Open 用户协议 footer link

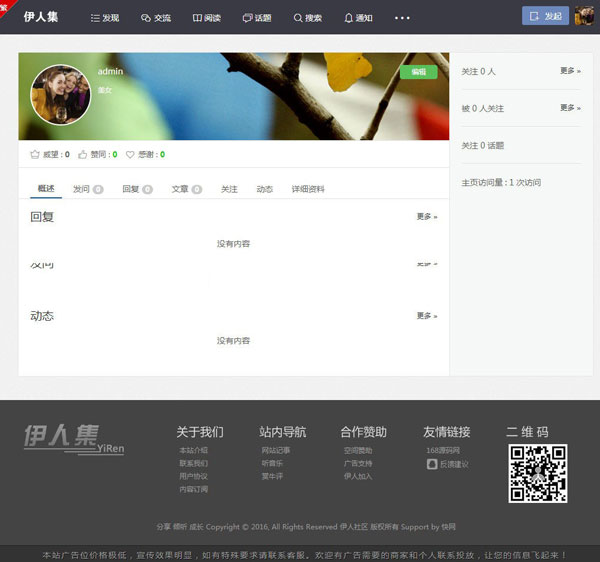tap(194, 476)
